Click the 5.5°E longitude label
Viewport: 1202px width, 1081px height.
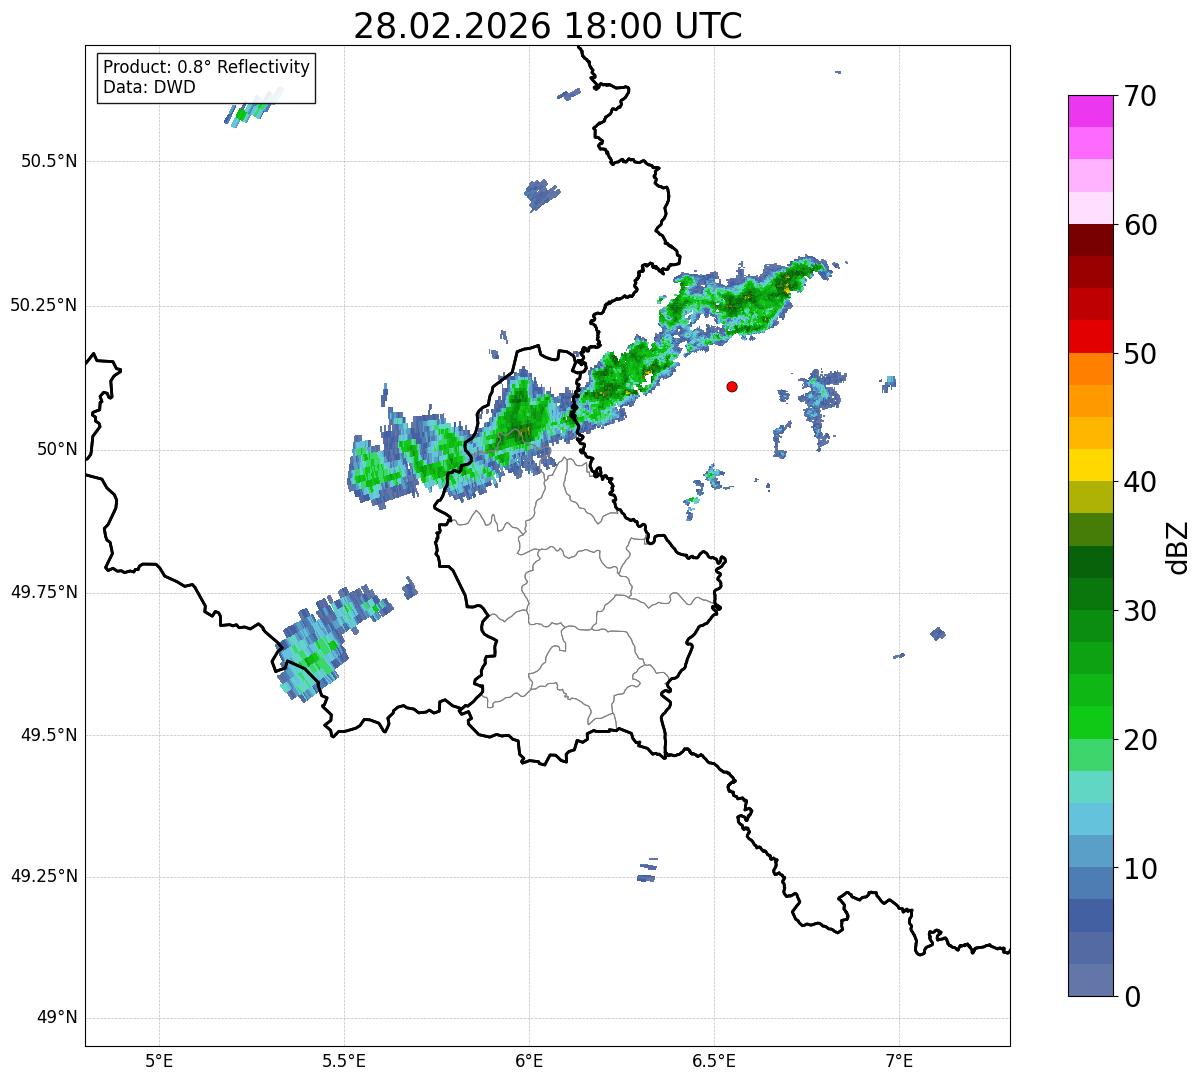344,1060
